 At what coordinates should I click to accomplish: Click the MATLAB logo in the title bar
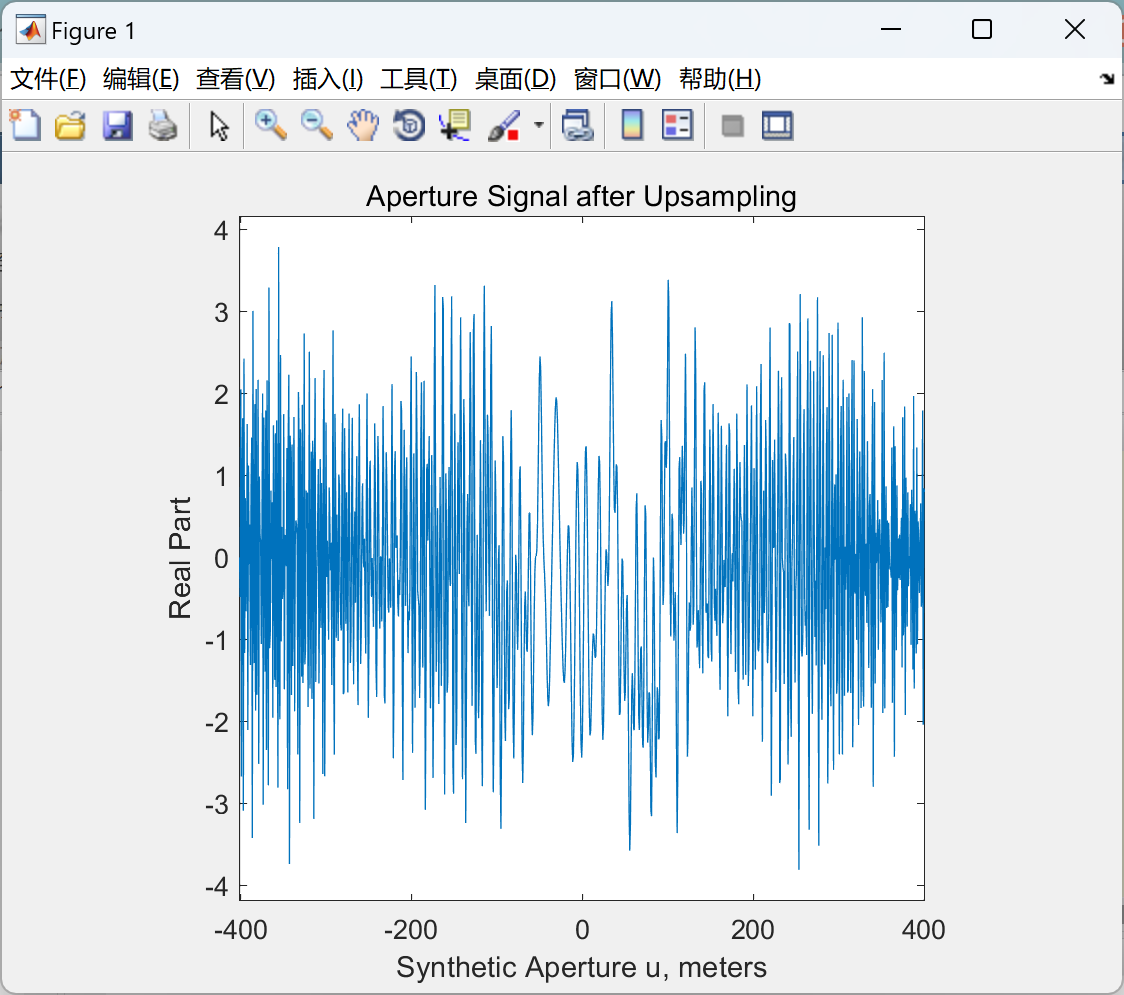click(x=30, y=30)
